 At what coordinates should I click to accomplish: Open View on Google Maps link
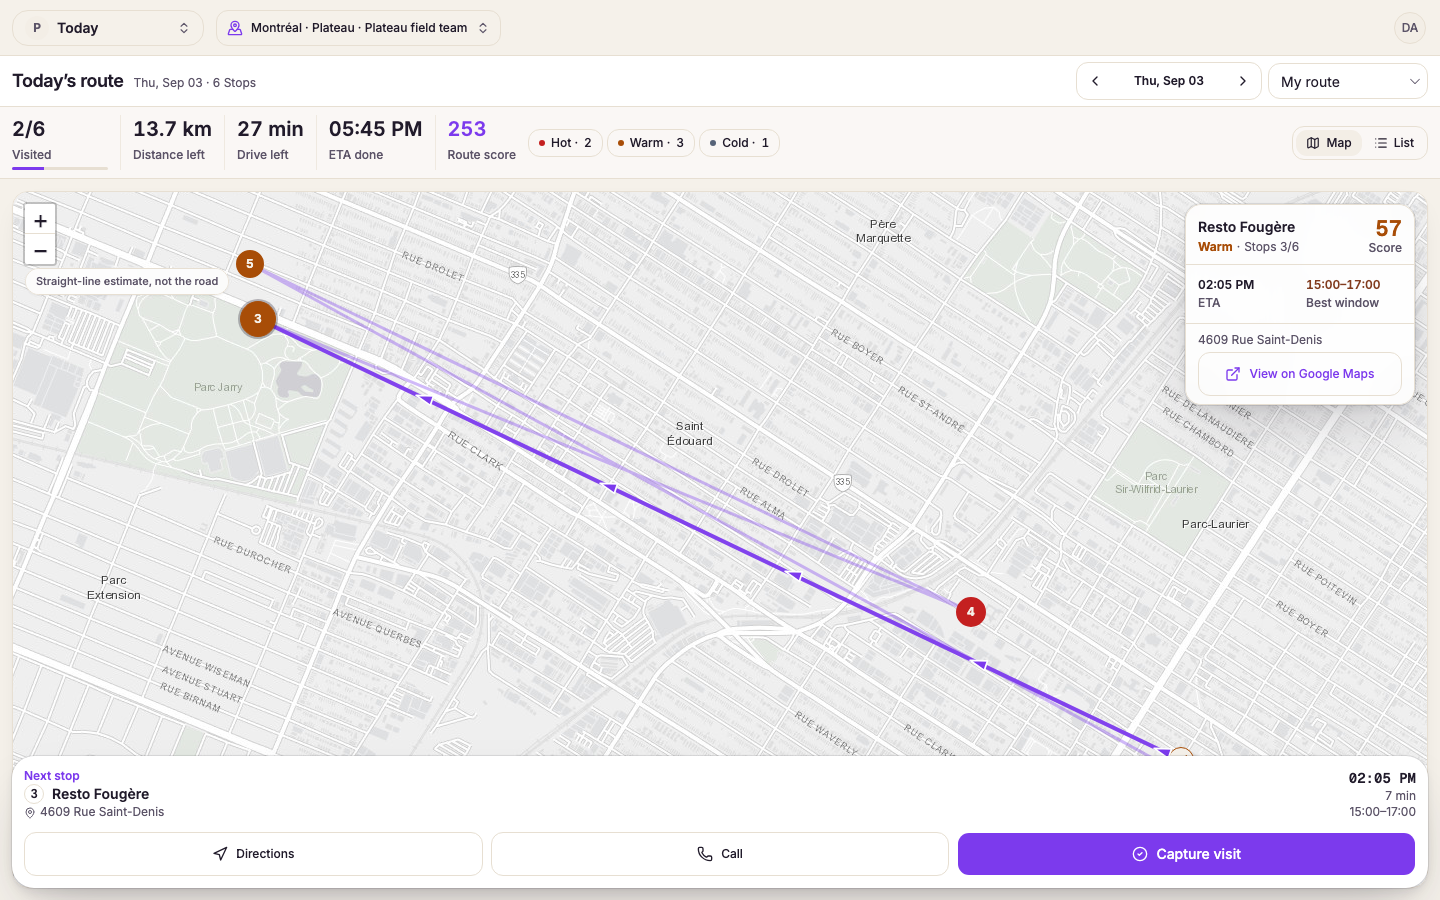point(1300,374)
